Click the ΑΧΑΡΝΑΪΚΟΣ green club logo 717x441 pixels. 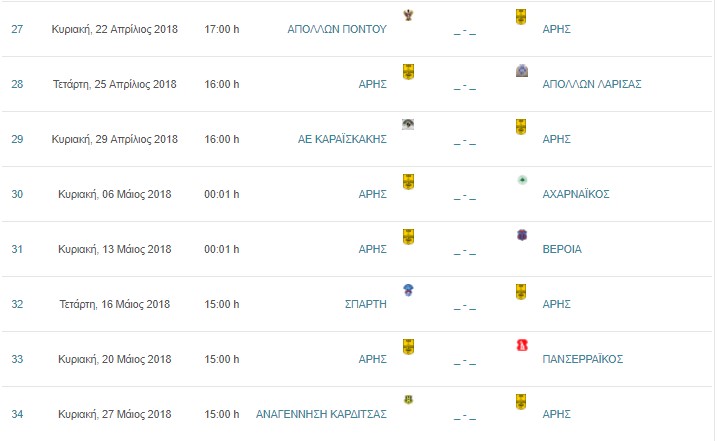click(522, 180)
